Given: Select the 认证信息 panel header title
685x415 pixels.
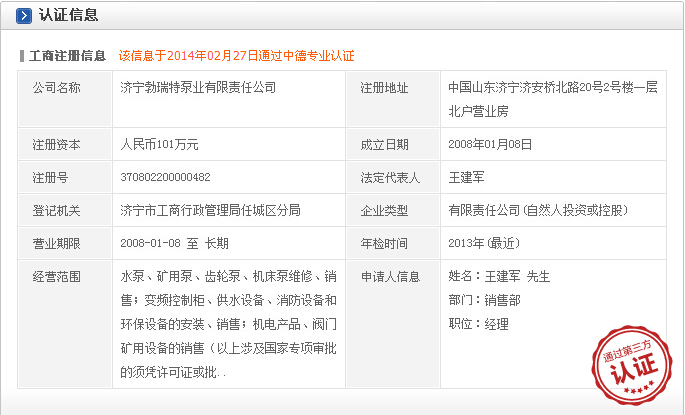Looking at the screenshot, I should [68, 16].
